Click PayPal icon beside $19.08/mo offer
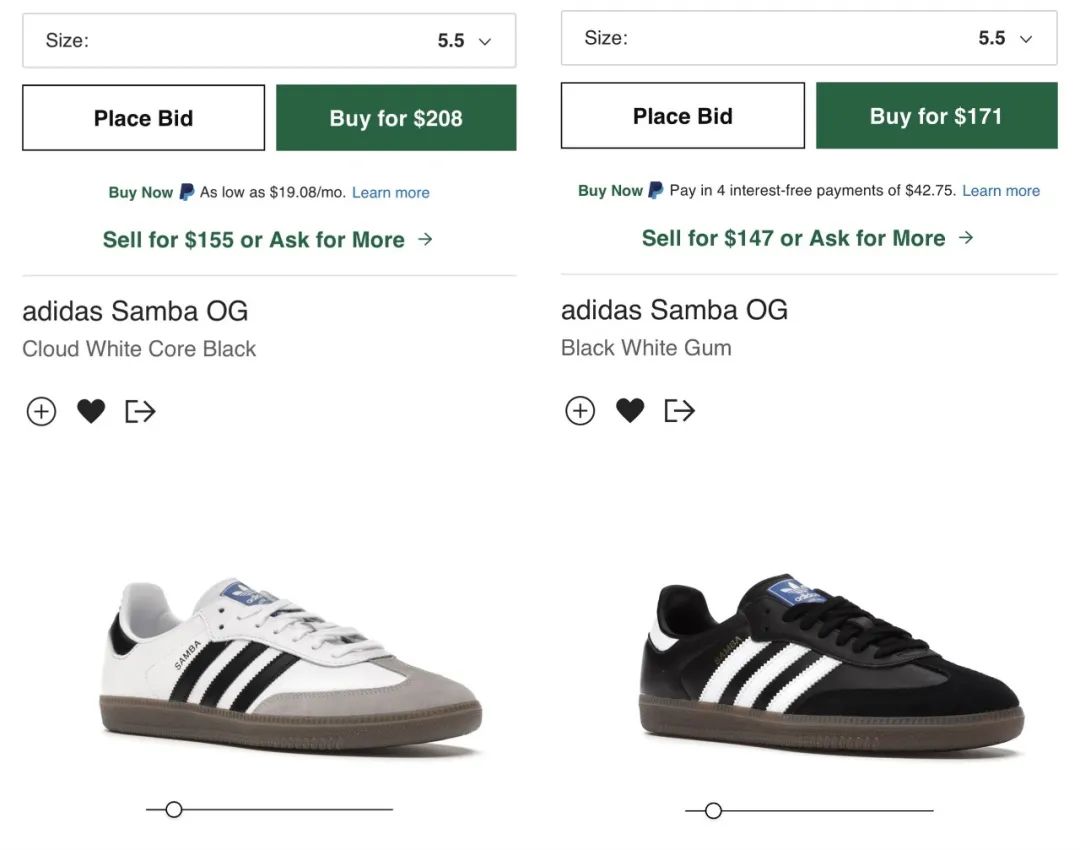The height and width of the screenshot is (850, 1080). [x=187, y=192]
